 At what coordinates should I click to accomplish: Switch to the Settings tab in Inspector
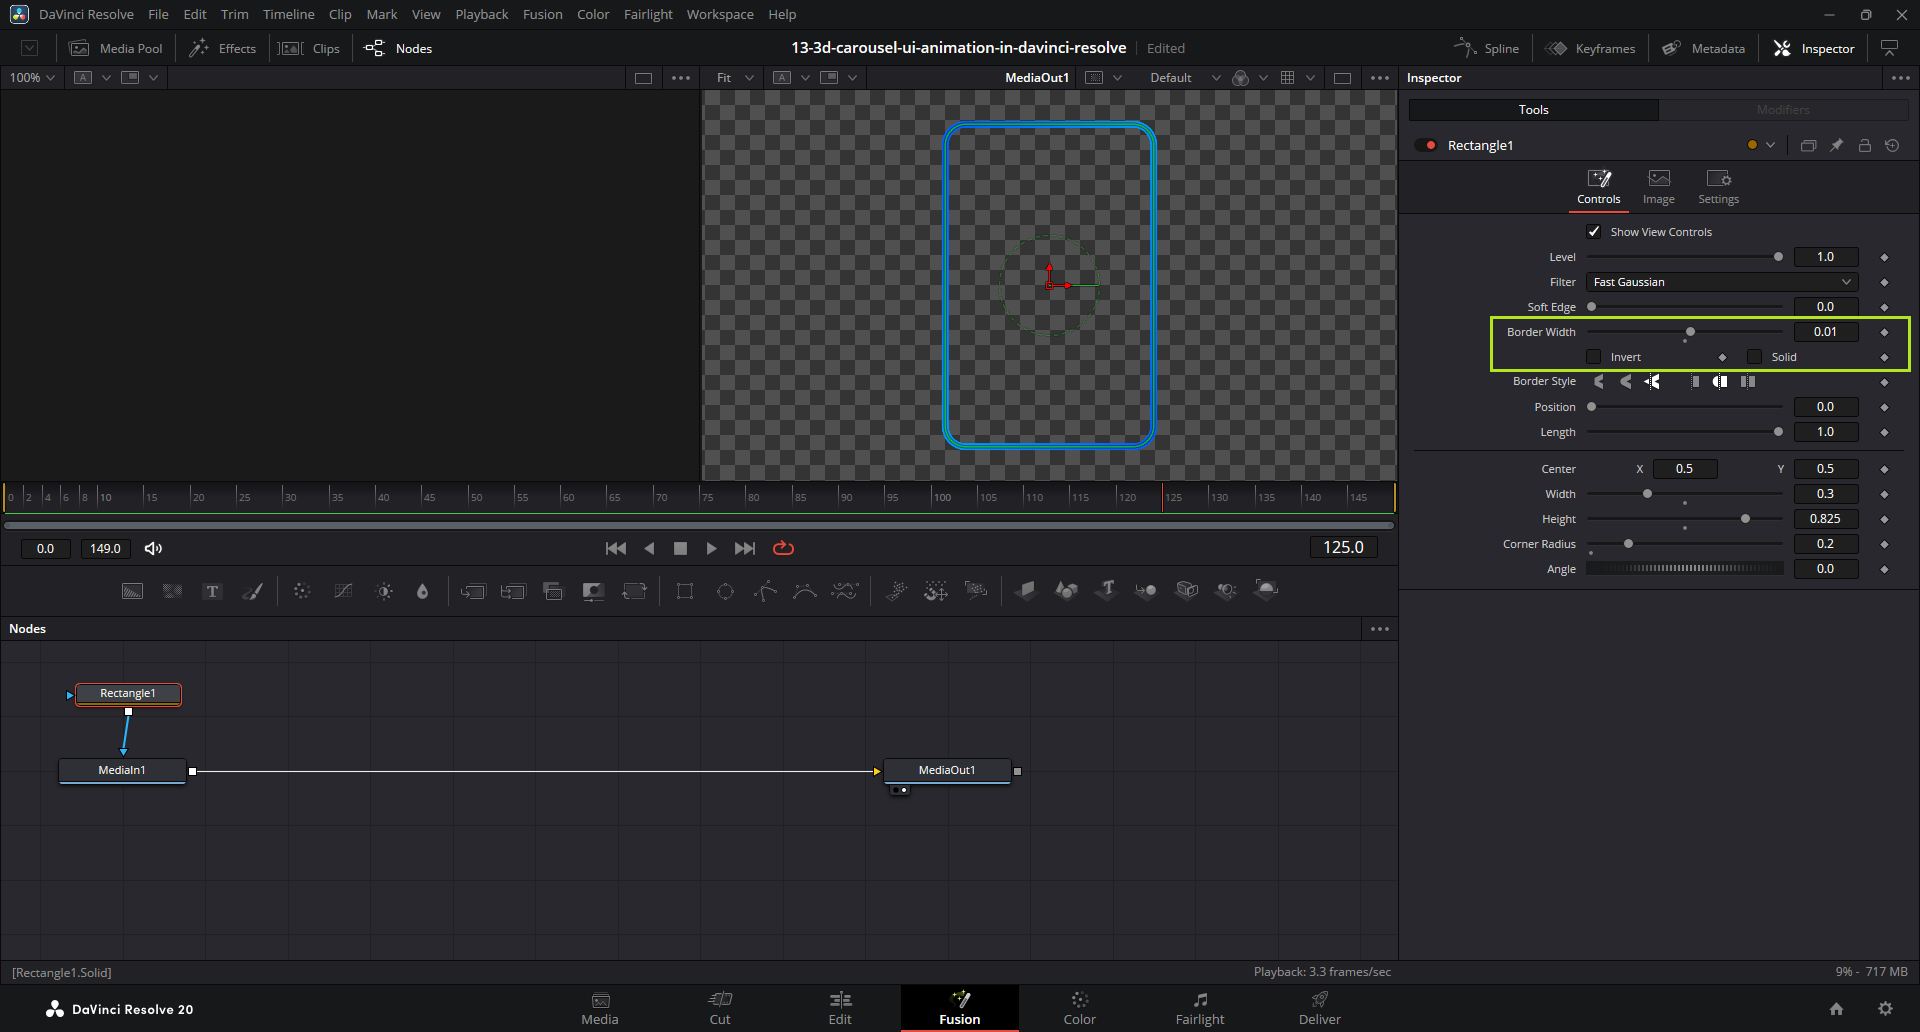click(1718, 187)
